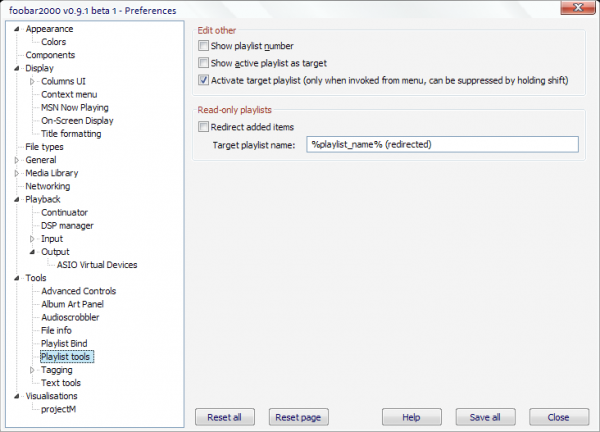
Task: Select Audioscrobbler in the Tools section
Action: [70, 317]
